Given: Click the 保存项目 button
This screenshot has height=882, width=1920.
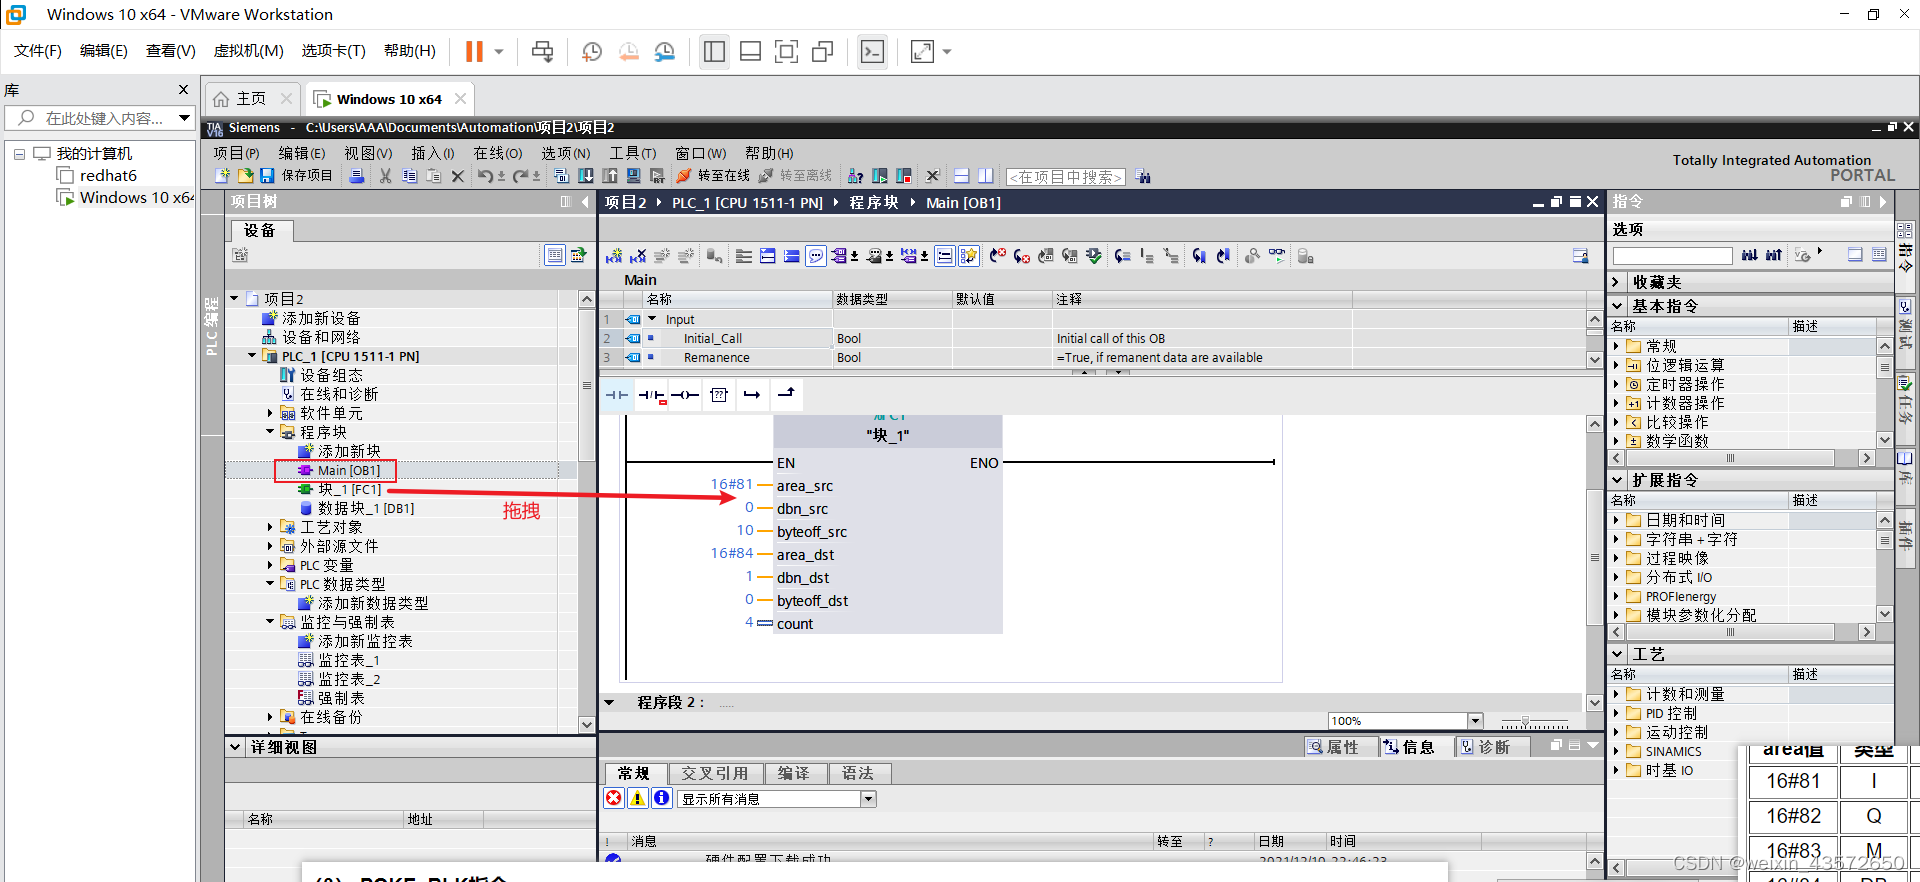Looking at the screenshot, I should (x=296, y=176).
